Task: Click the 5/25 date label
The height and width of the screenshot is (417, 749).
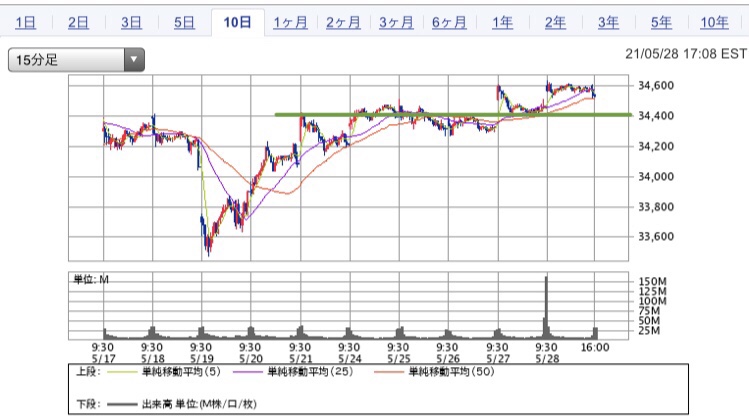Action: 399,359
